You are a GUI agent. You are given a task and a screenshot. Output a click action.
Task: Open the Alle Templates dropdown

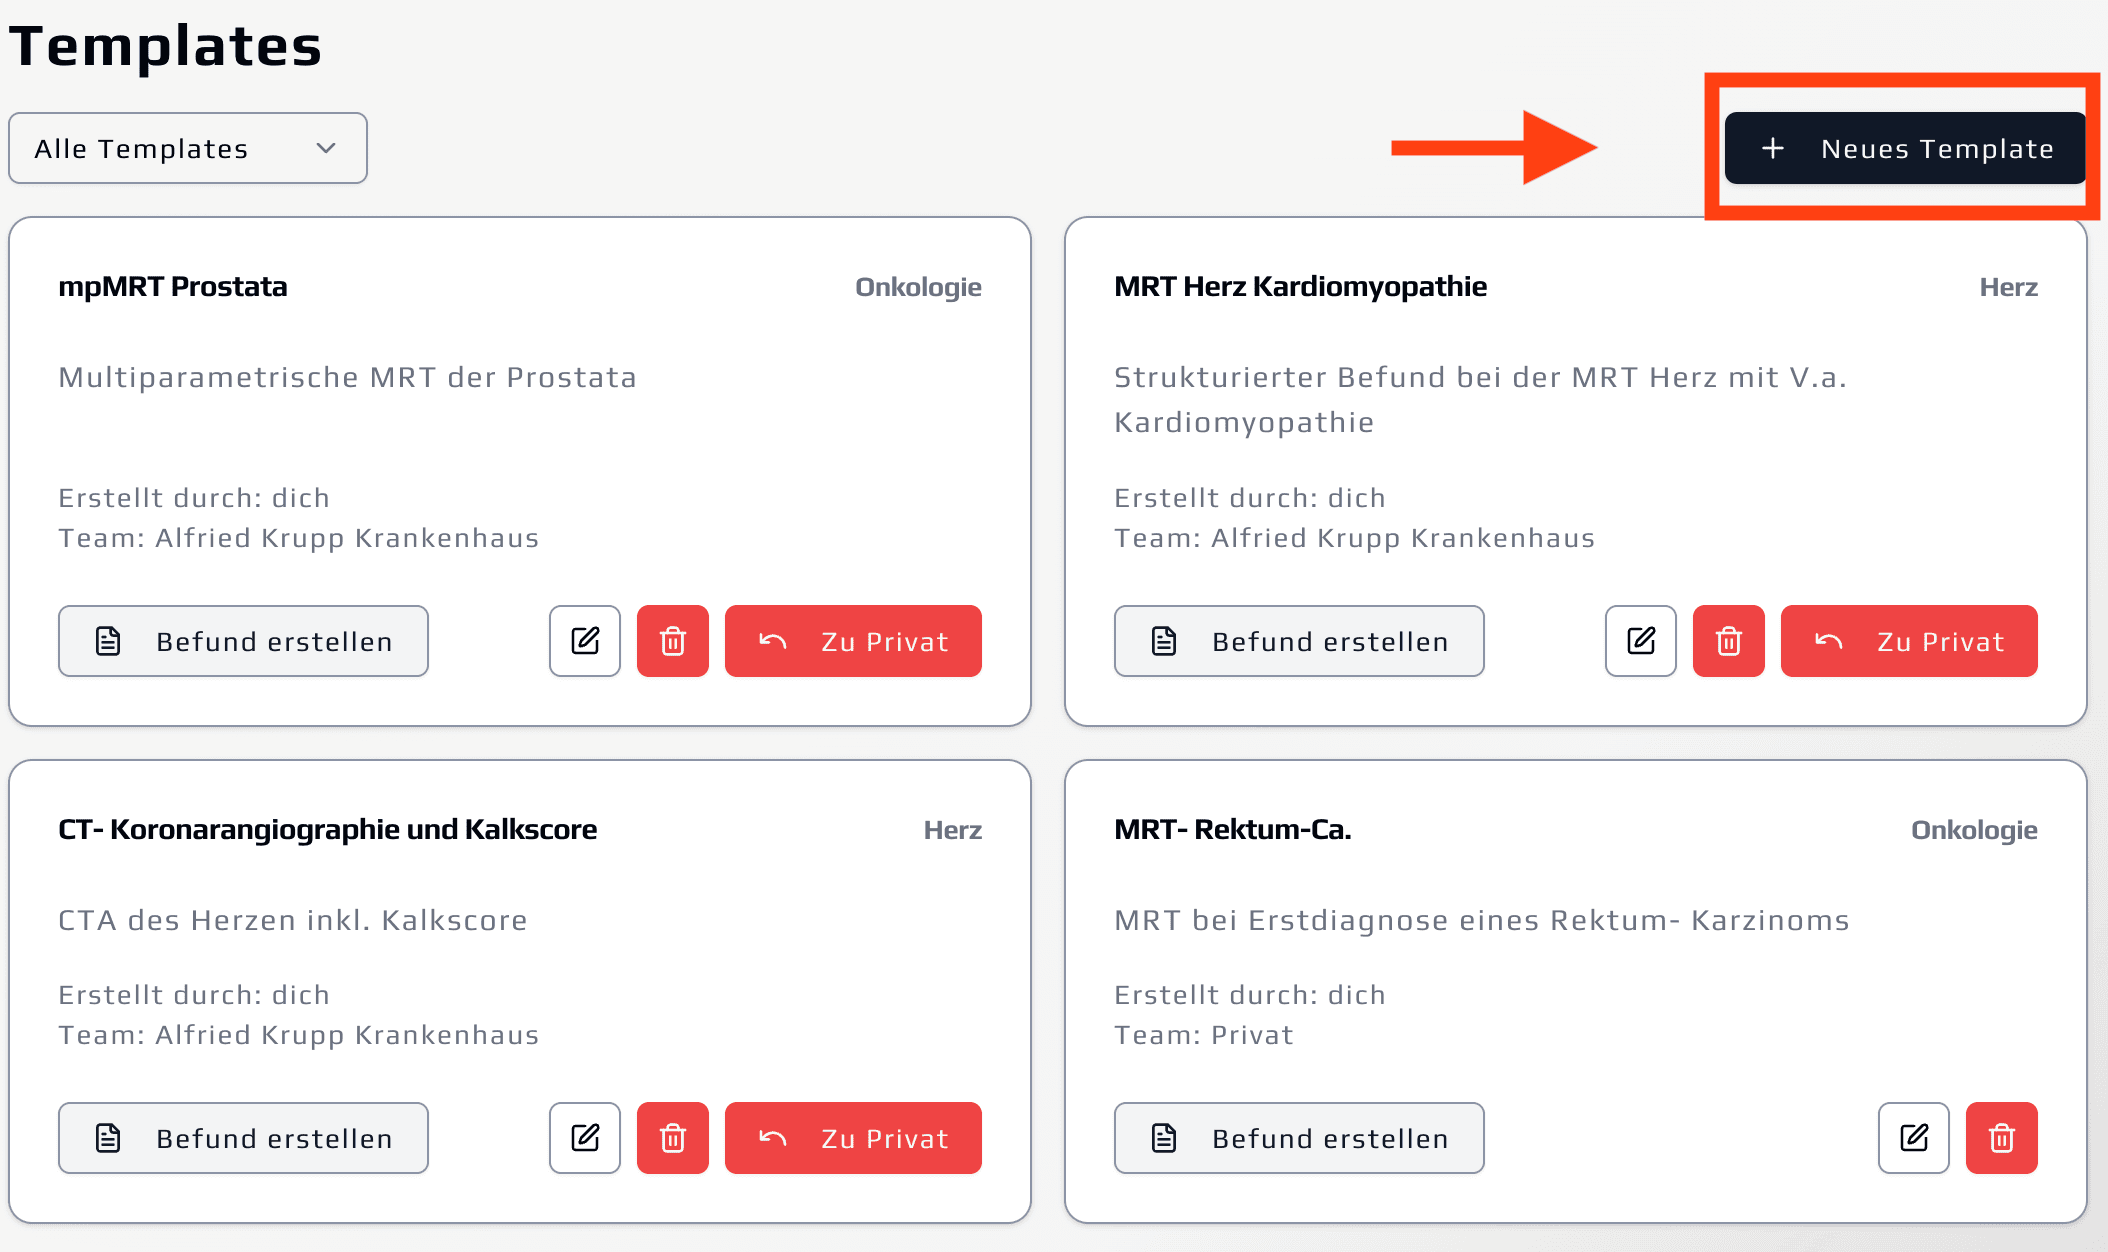pos(188,148)
